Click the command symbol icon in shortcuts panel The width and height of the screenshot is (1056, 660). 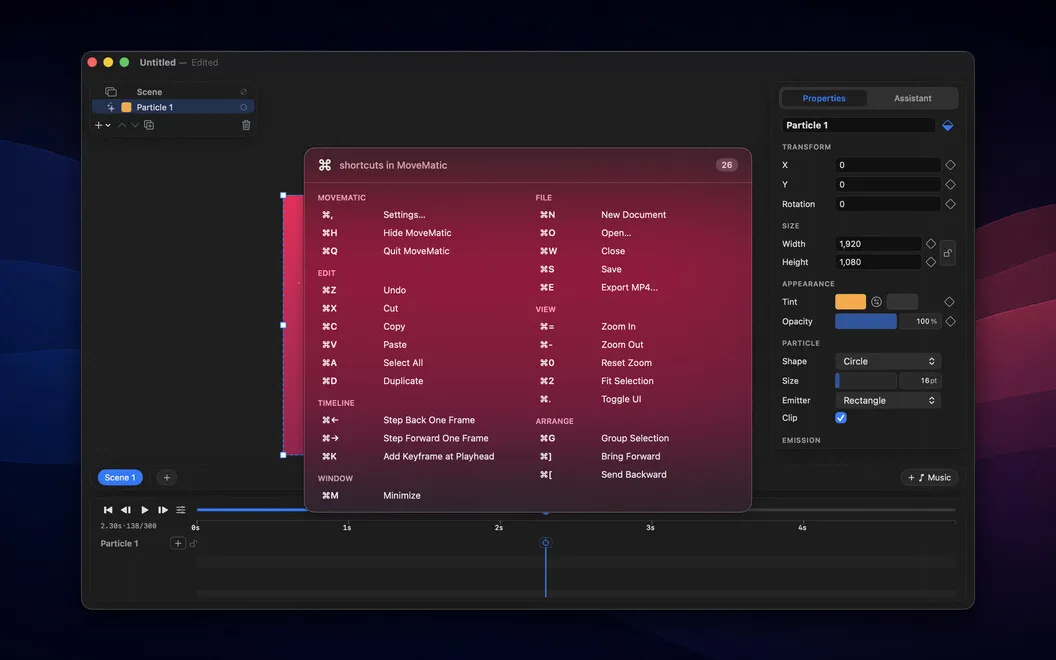click(325, 165)
